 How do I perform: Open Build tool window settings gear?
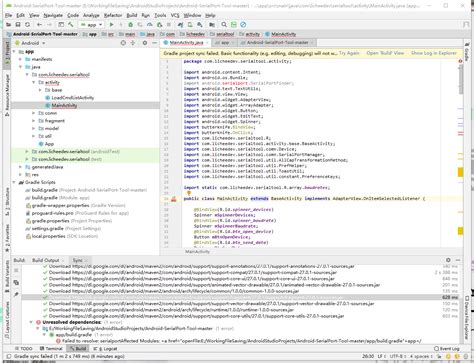point(448,260)
